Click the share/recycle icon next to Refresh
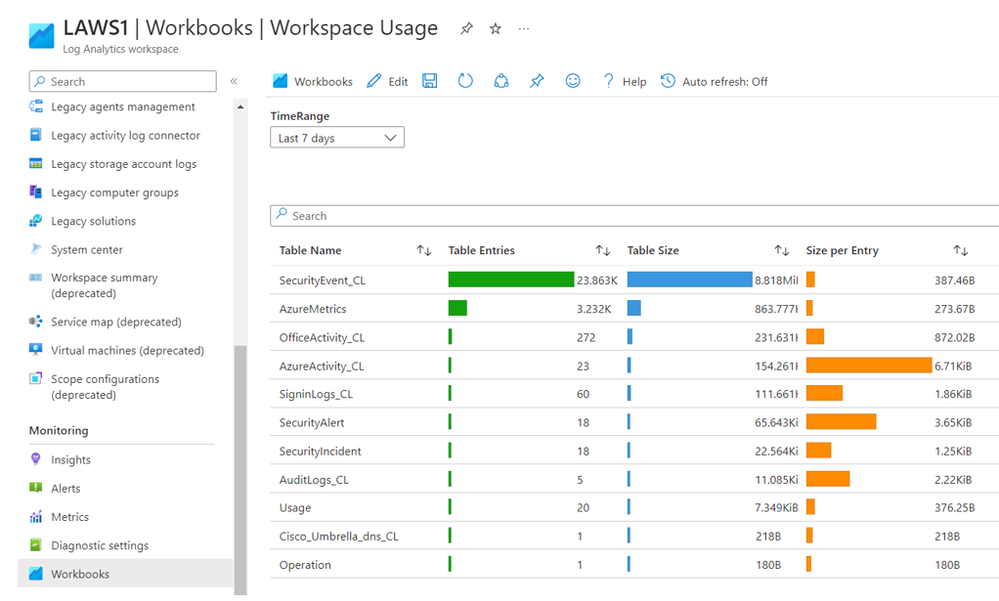This screenshot has width=999, height=601. [502, 81]
